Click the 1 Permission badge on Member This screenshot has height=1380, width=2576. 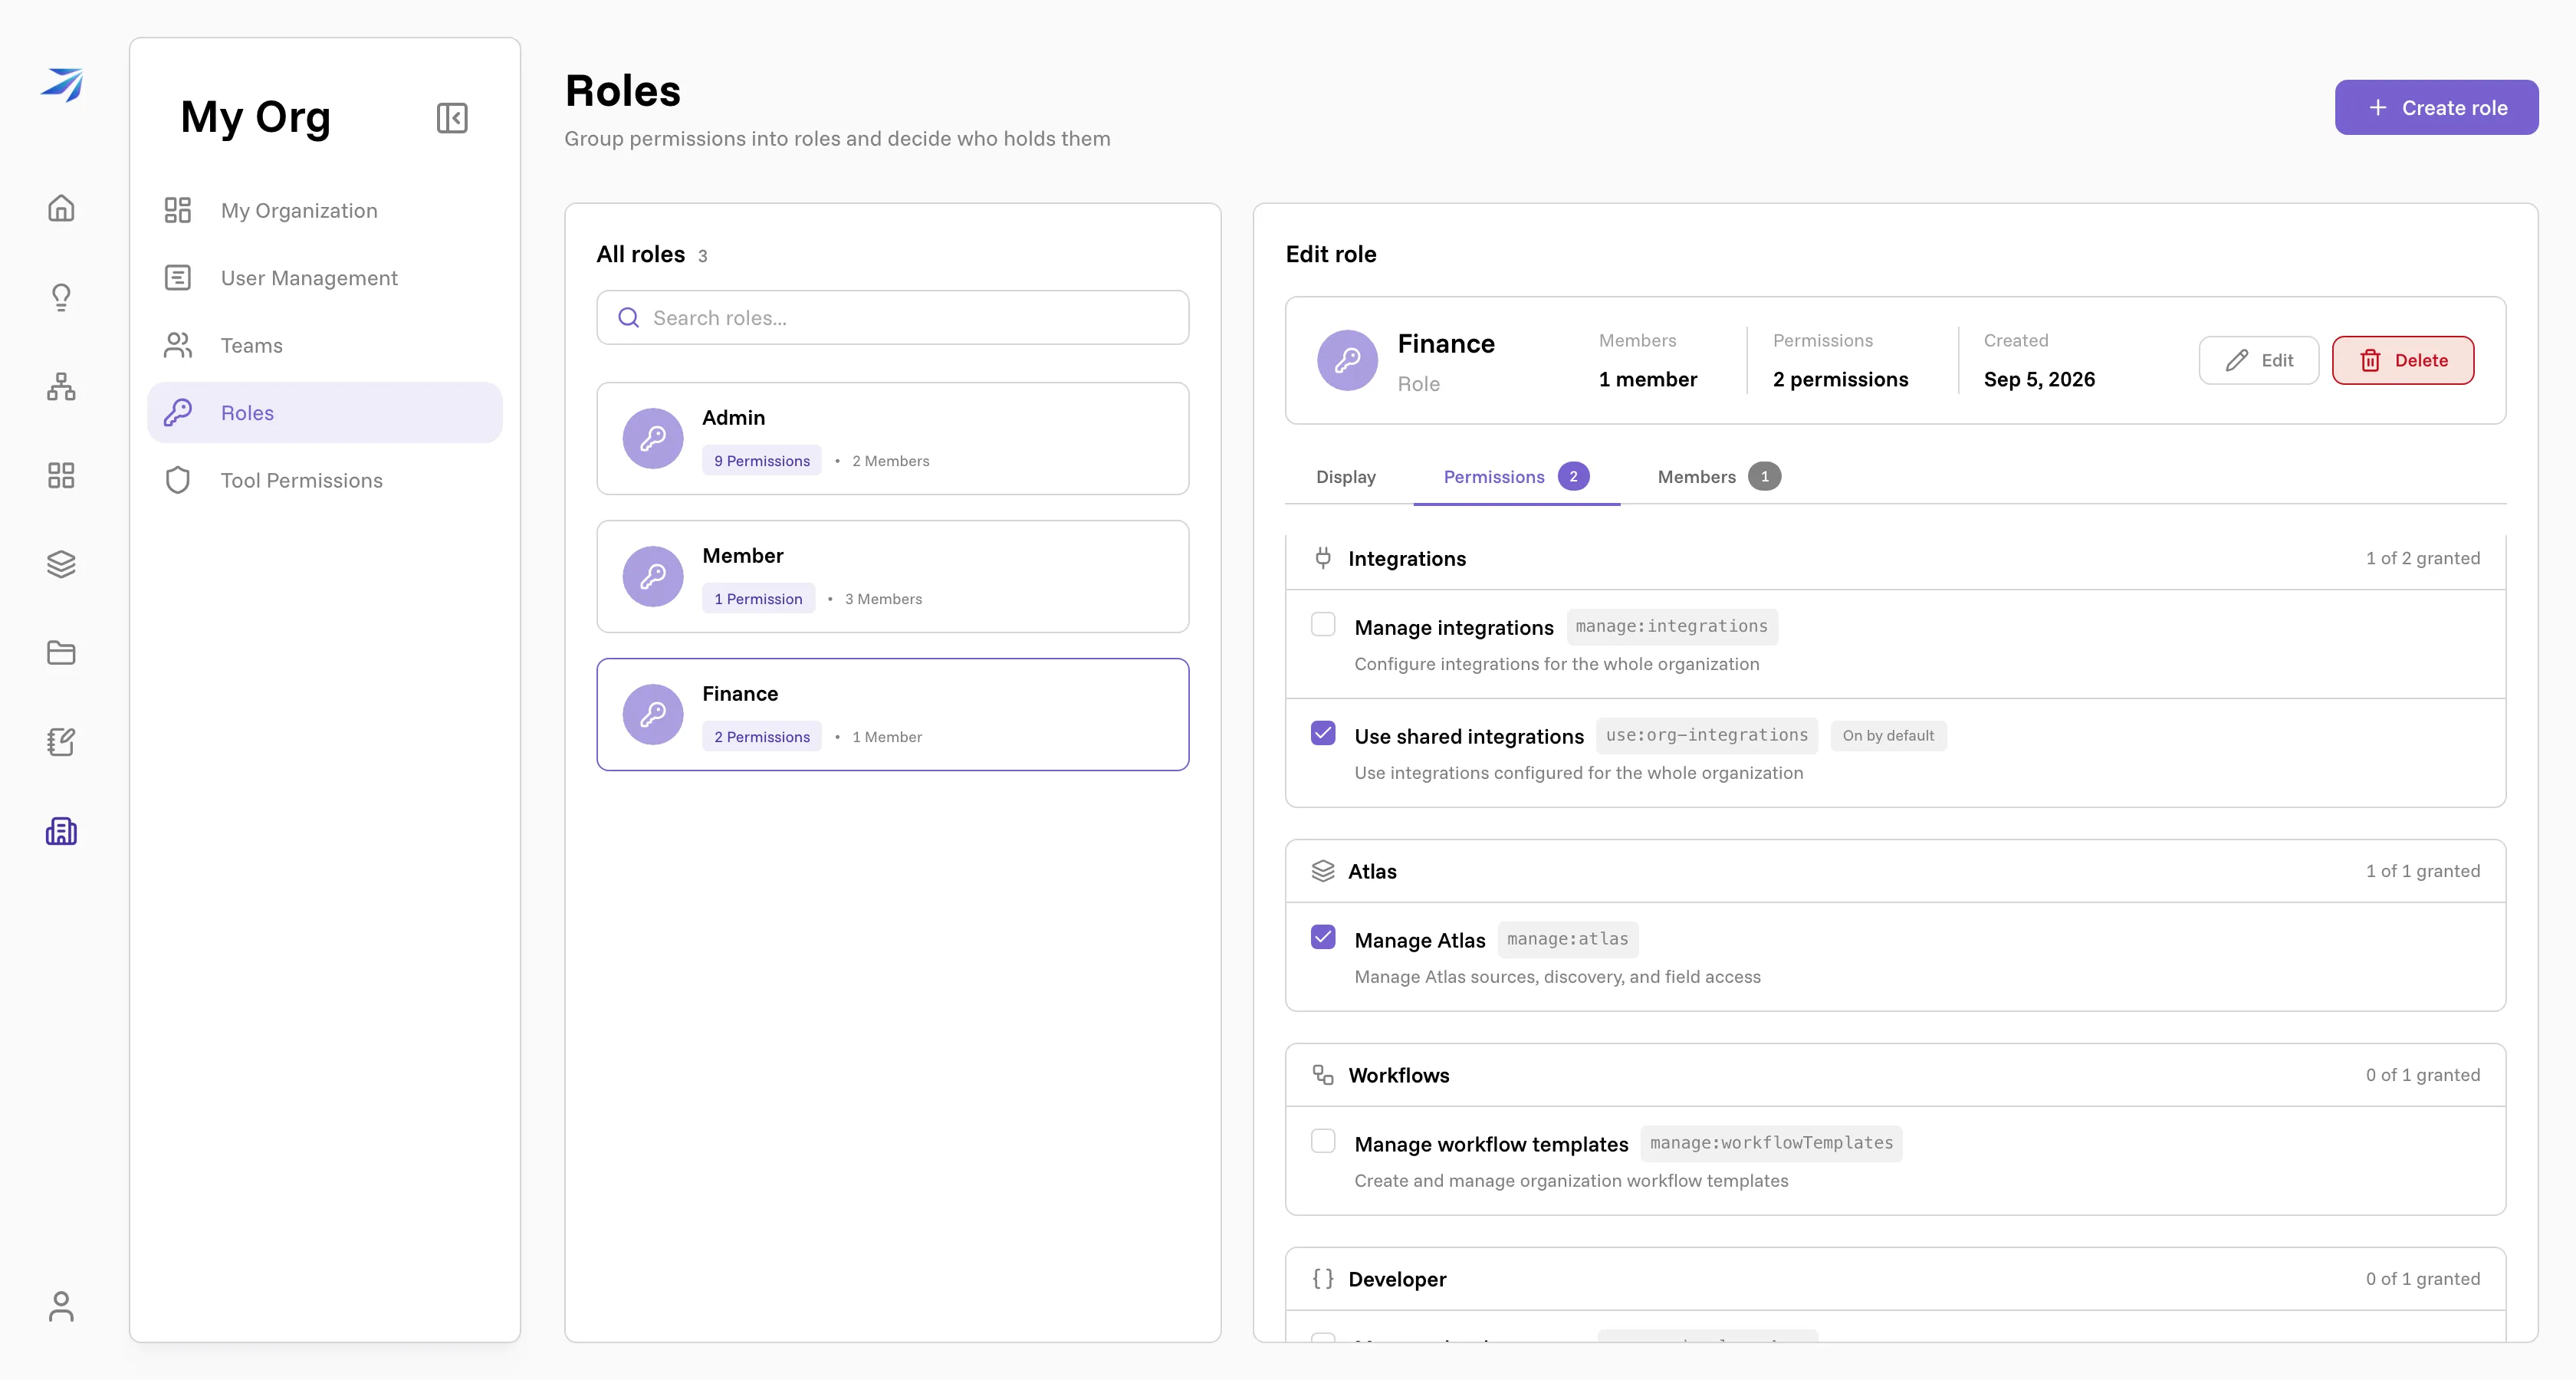pos(758,598)
